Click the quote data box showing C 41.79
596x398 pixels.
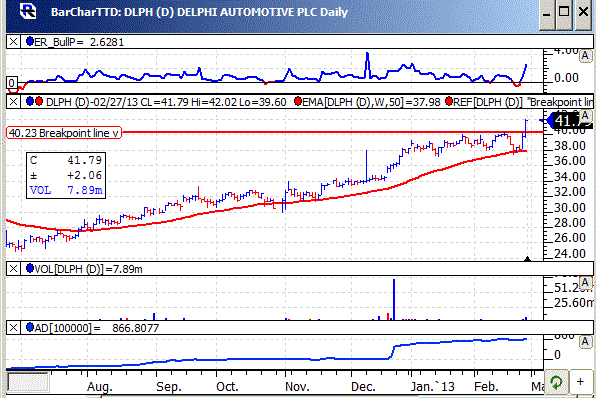(x=66, y=175)
